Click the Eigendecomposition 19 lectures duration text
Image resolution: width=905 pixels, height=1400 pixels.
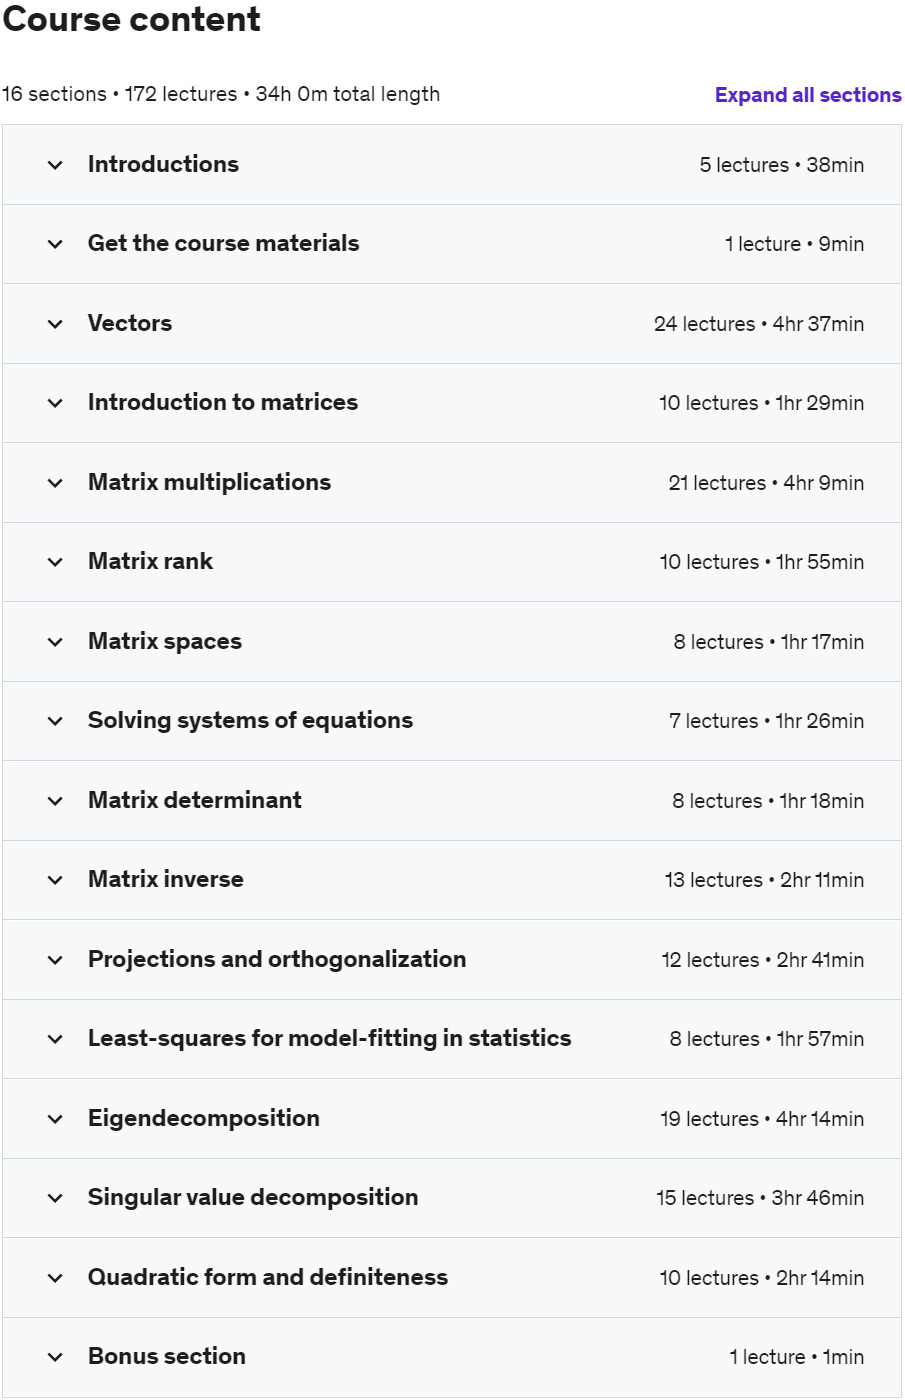(761, 1119)
